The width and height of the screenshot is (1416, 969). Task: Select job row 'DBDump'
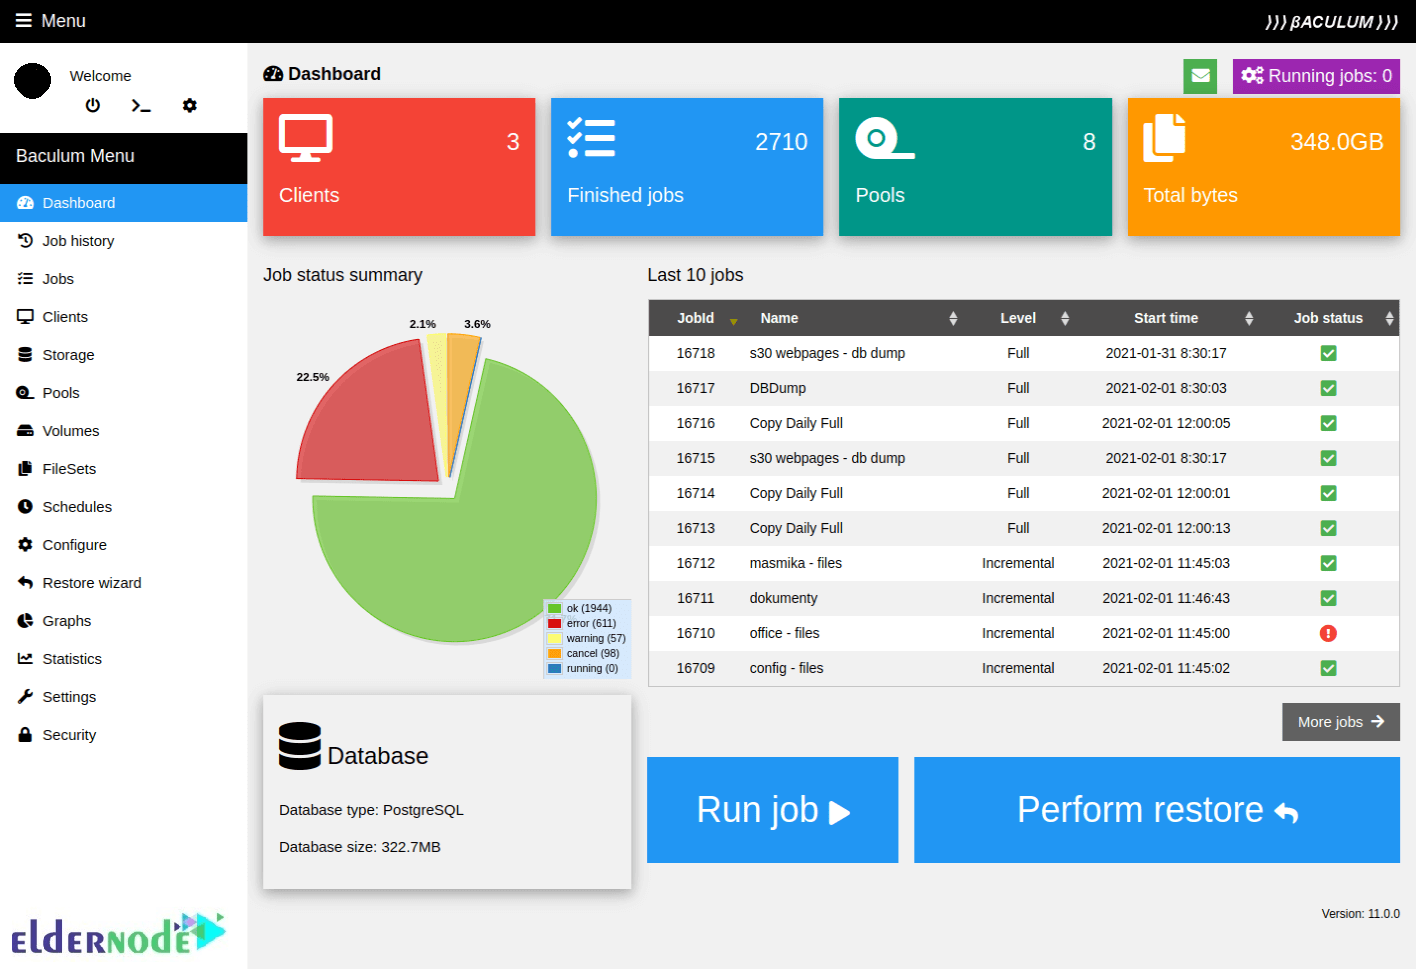(1023, 388)
